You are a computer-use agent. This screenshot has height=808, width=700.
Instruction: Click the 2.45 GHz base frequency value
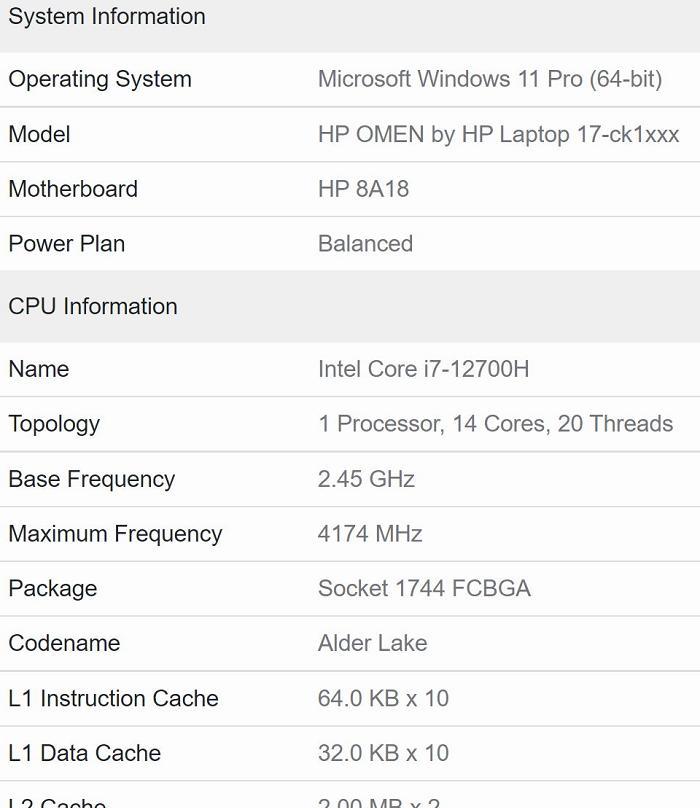[x=366, y=479]
